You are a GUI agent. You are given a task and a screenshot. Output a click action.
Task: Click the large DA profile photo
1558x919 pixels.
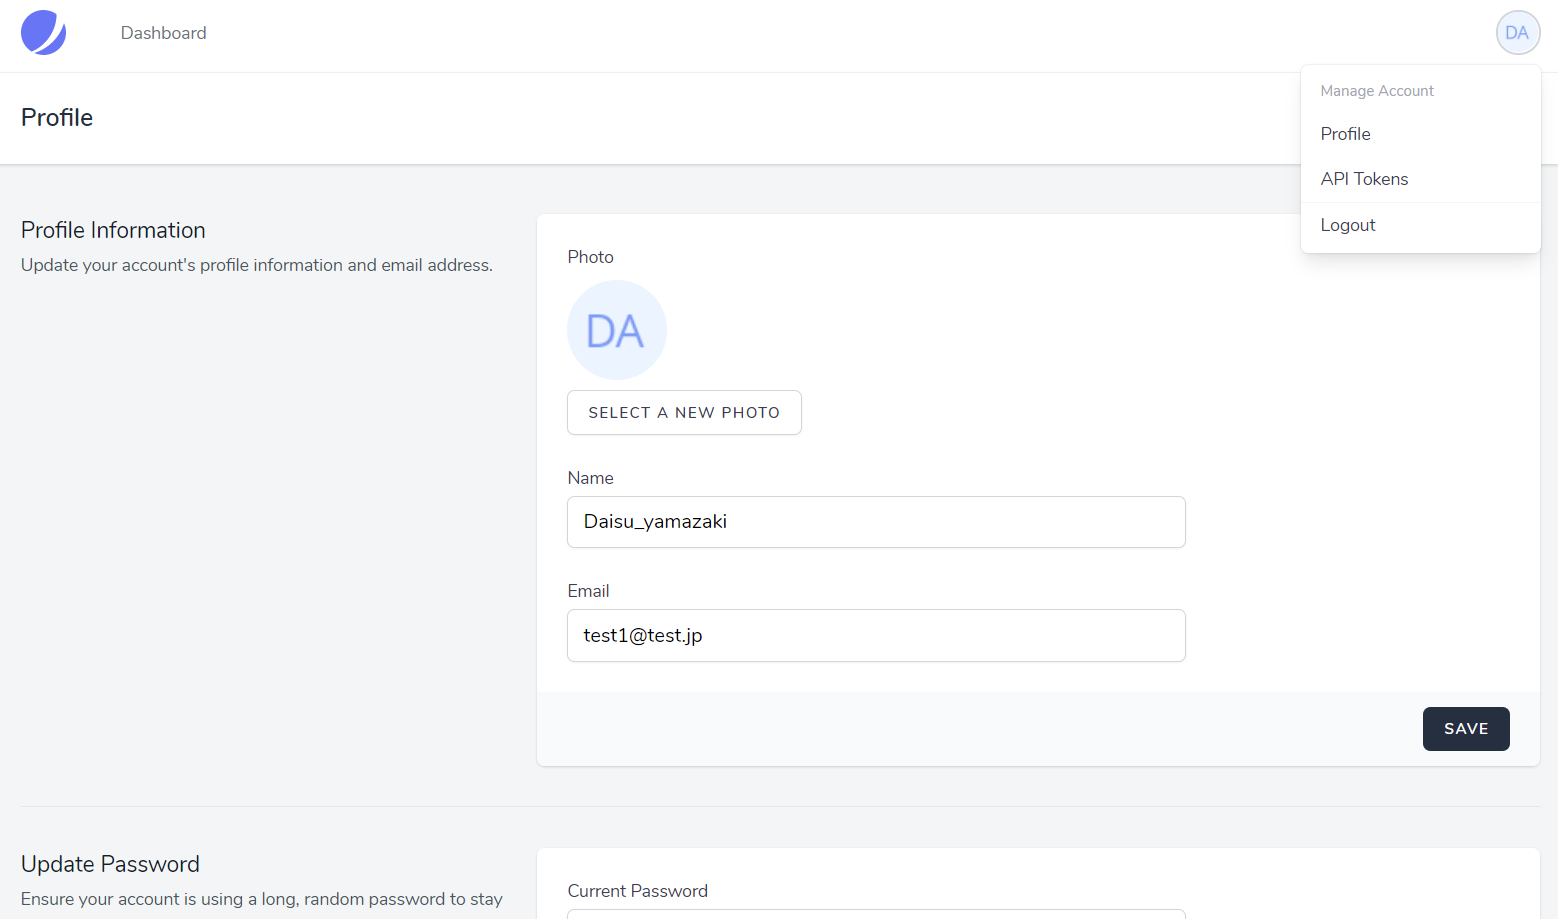(x=617, y=330)
